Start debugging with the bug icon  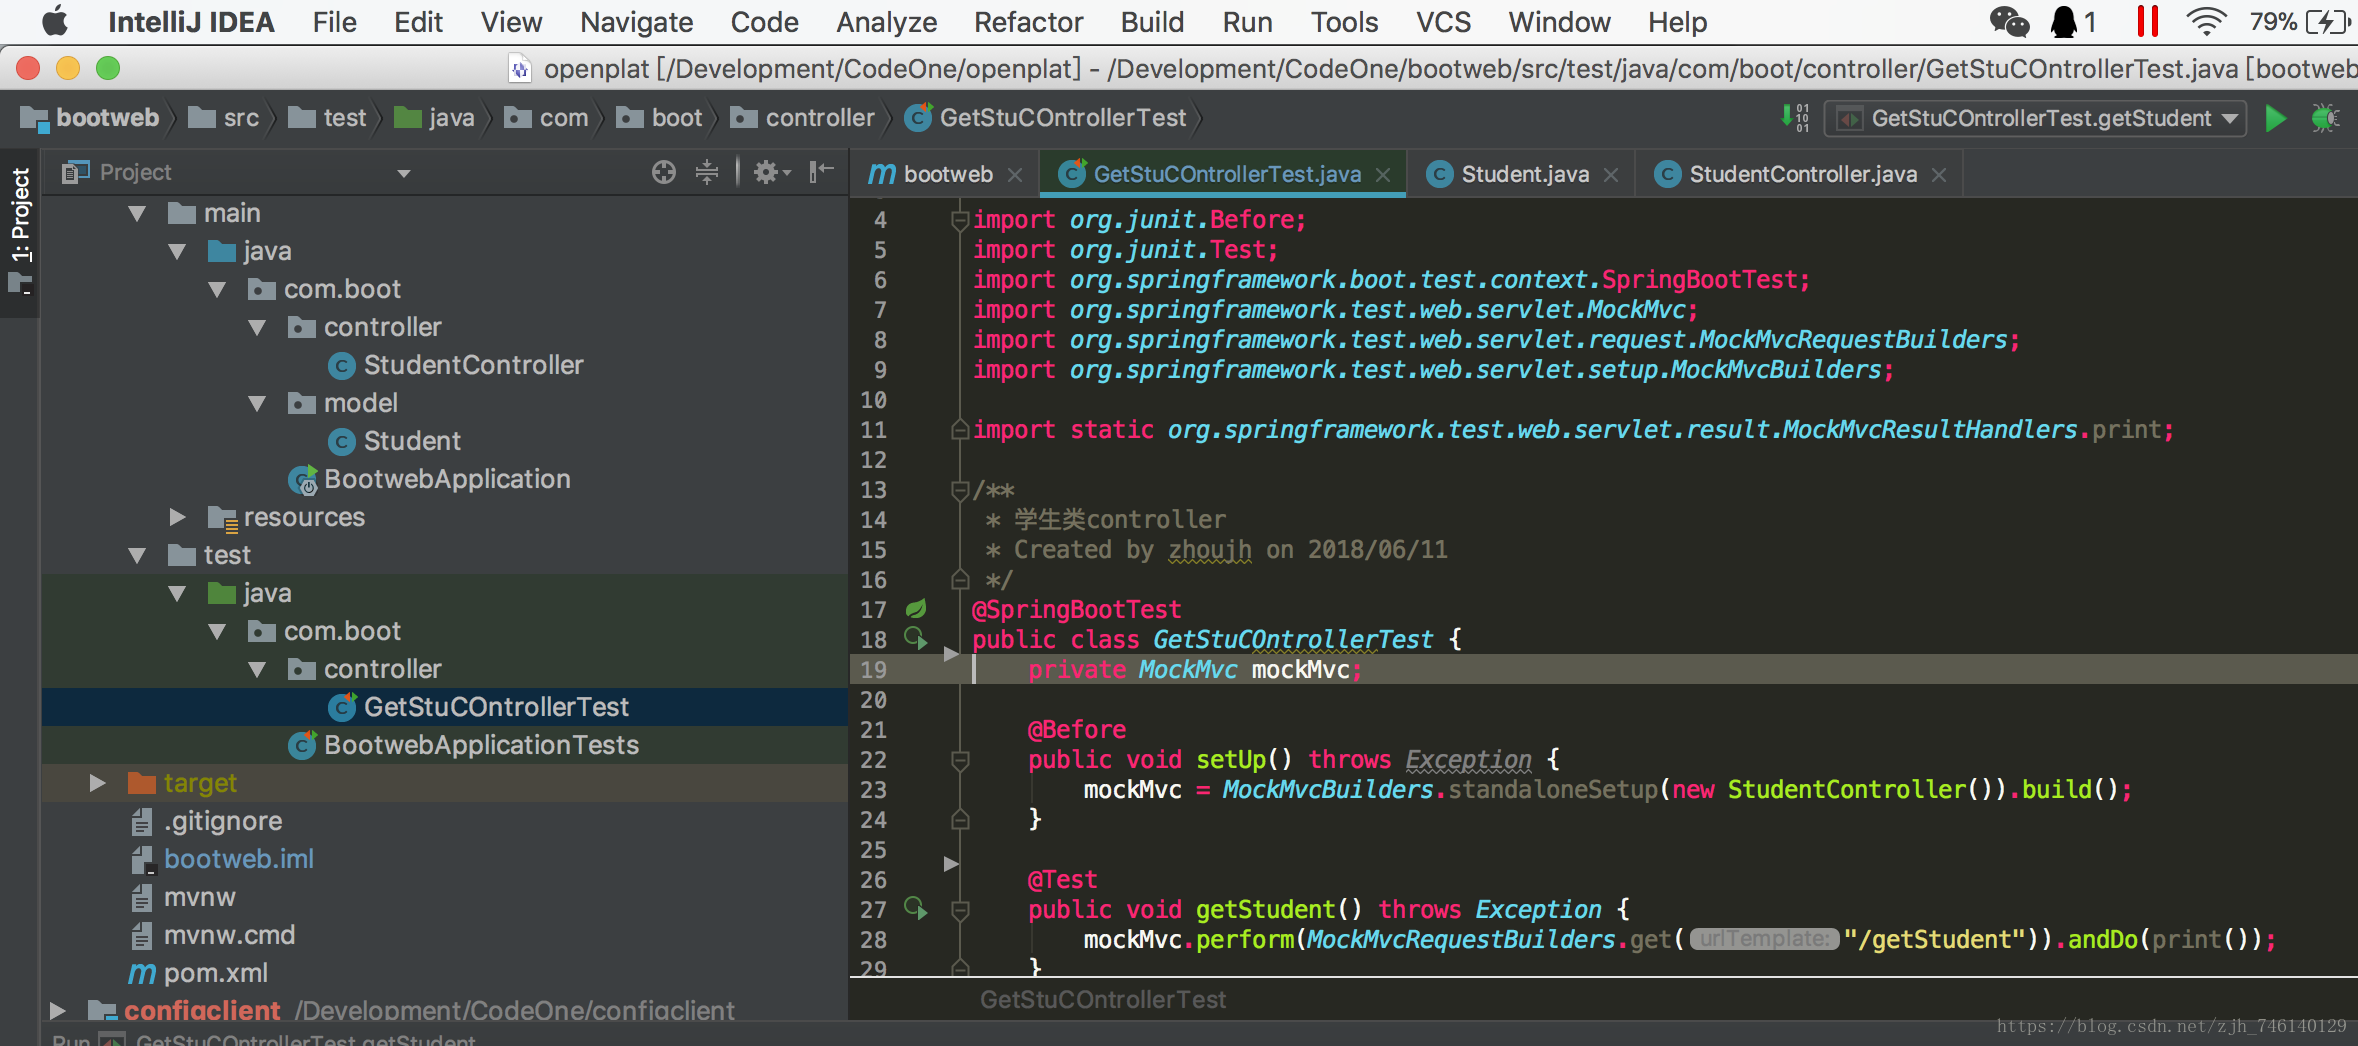pos(2325,118)
